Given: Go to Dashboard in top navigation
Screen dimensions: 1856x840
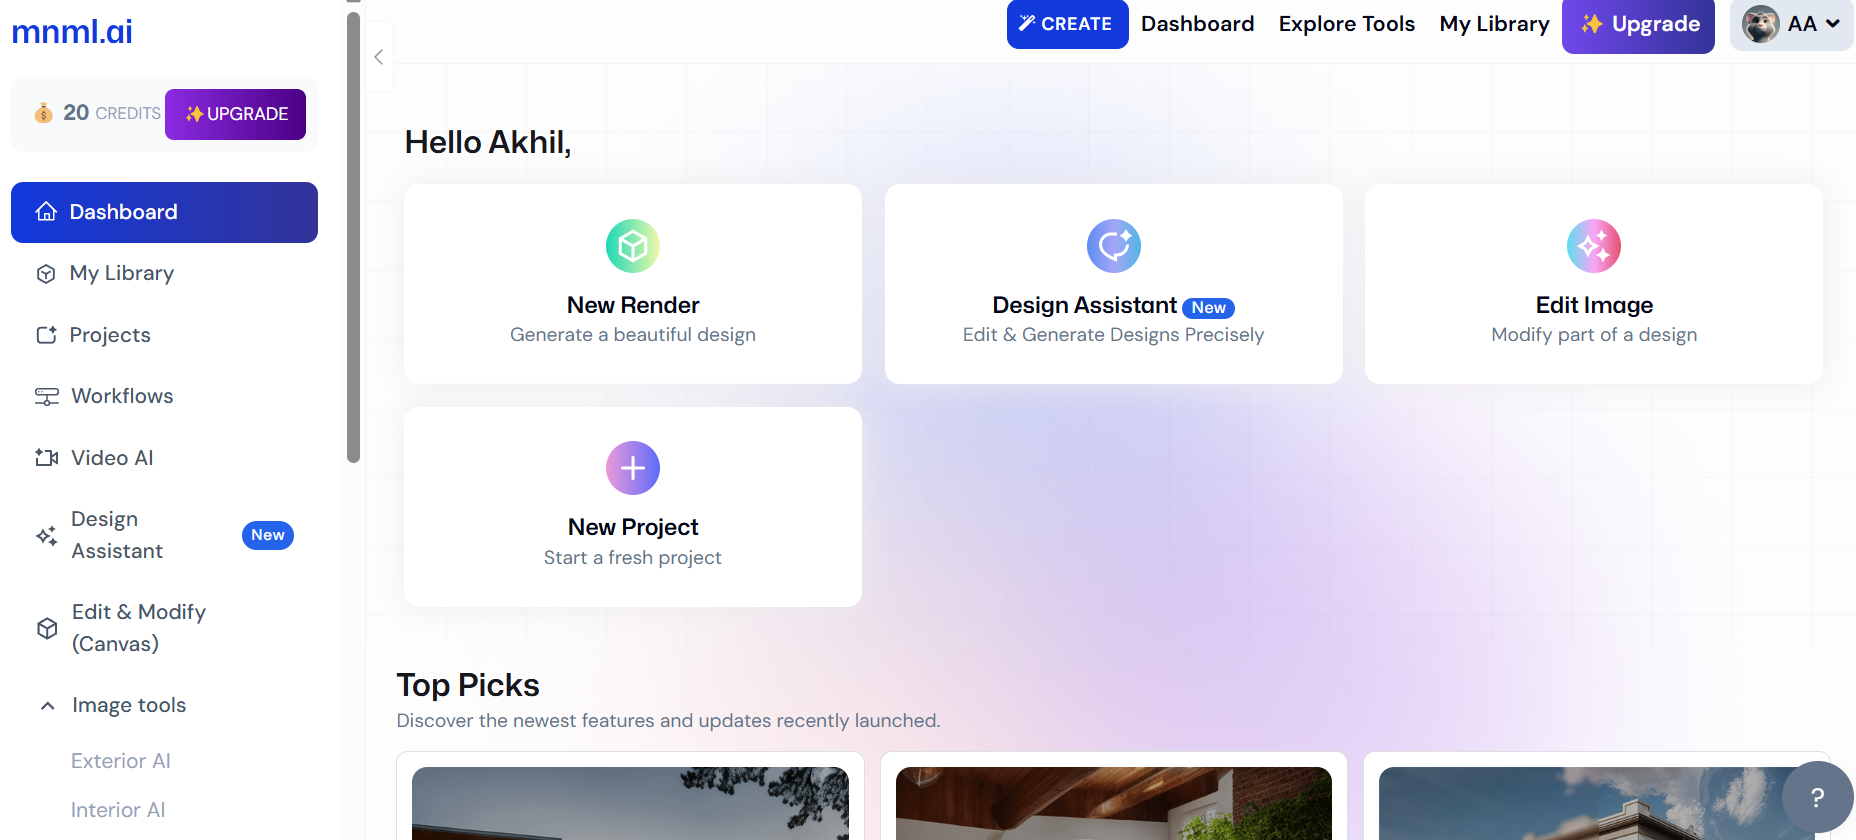Looking at the screenshot, I should point(1197,24).
